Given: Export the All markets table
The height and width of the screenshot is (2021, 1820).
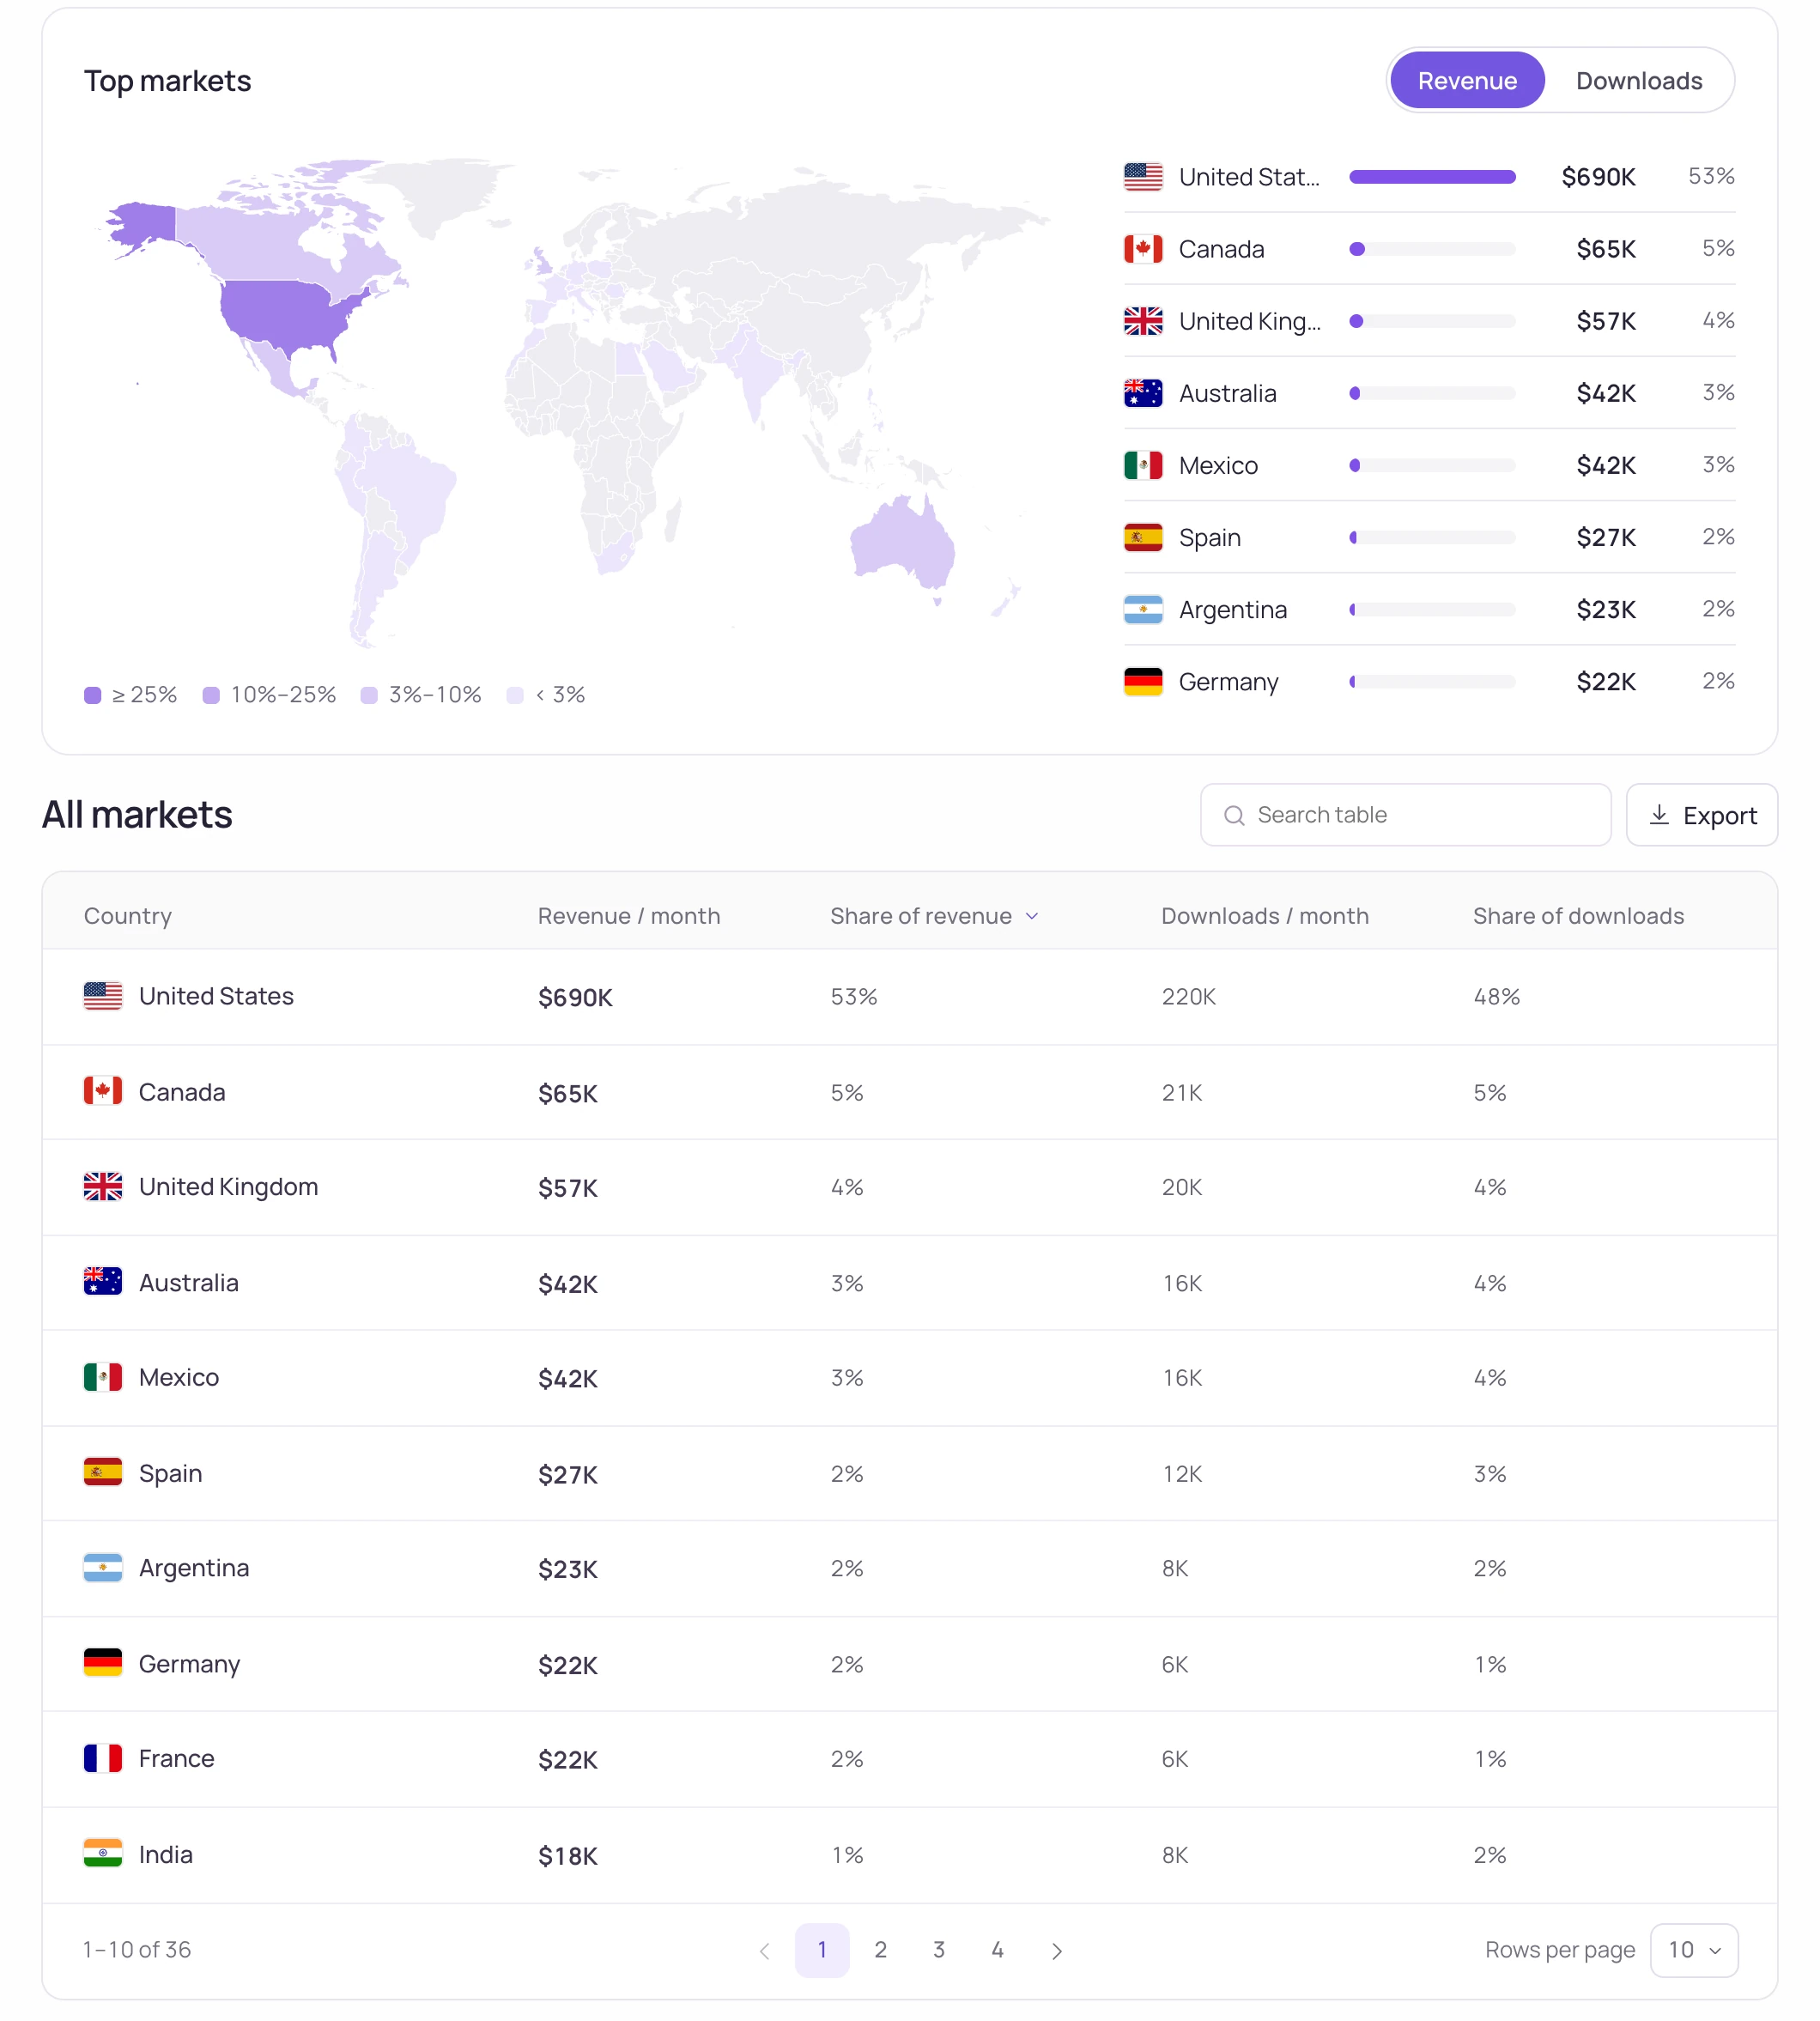Looking at the screenshot, I should tap(1701, 815).
